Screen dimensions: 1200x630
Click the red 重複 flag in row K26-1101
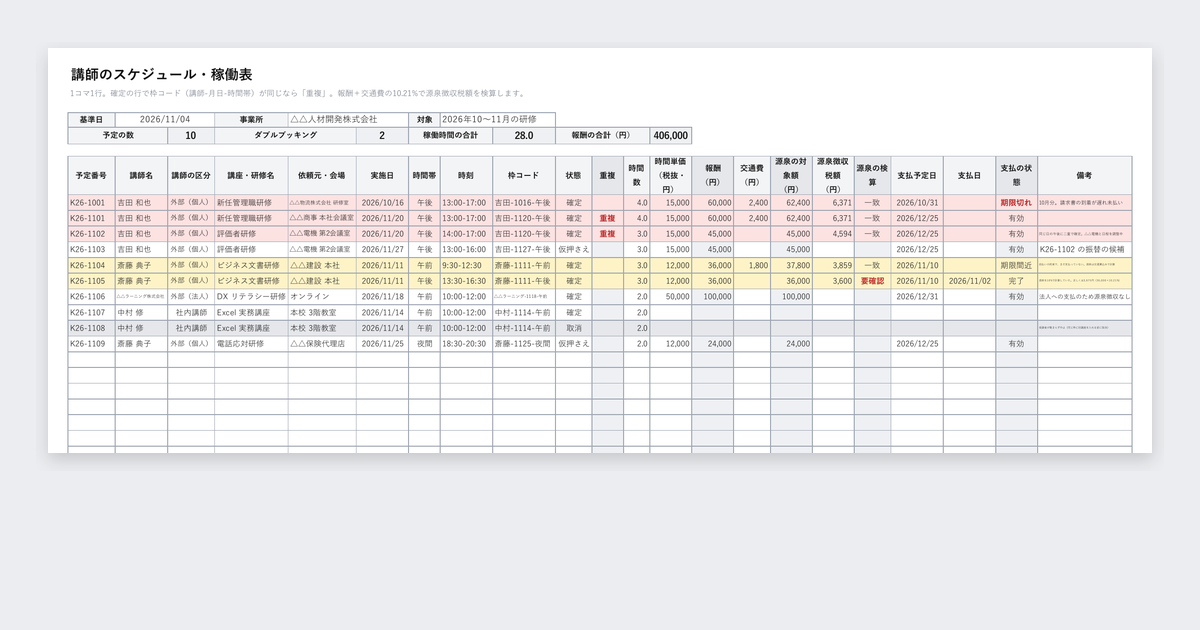coord(607,218)
